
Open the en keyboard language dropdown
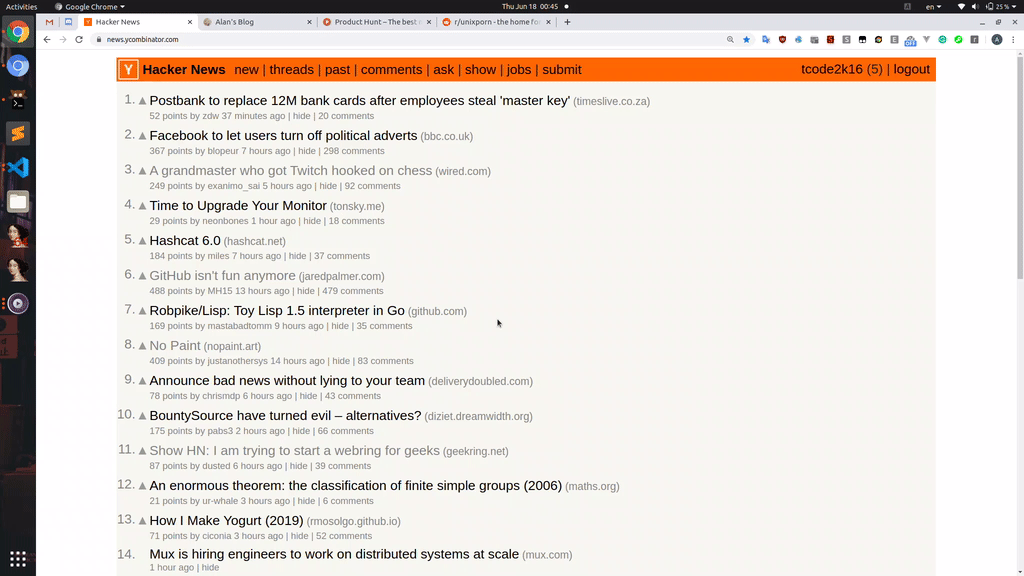[x=933, y=7]
